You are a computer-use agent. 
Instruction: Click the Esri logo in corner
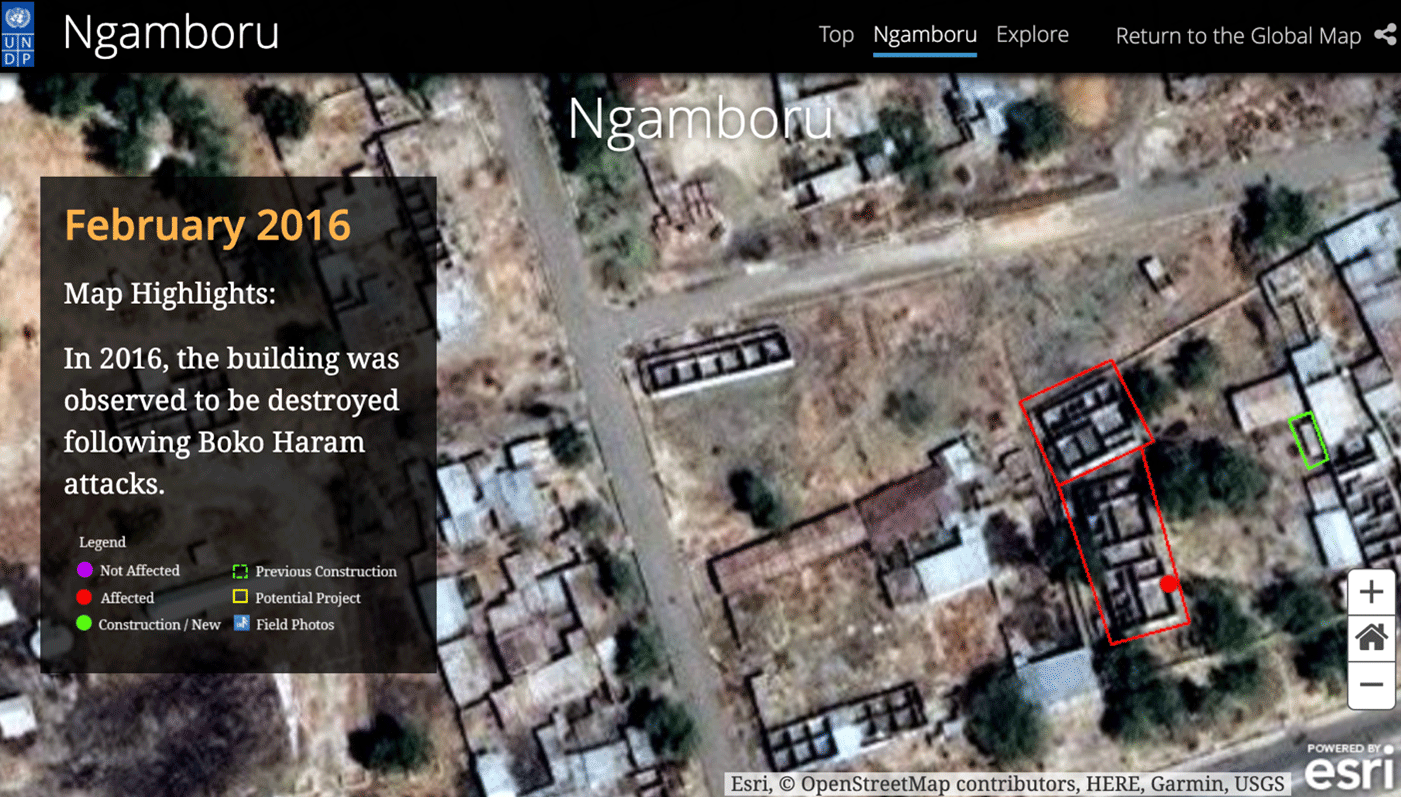point(1348,768)
